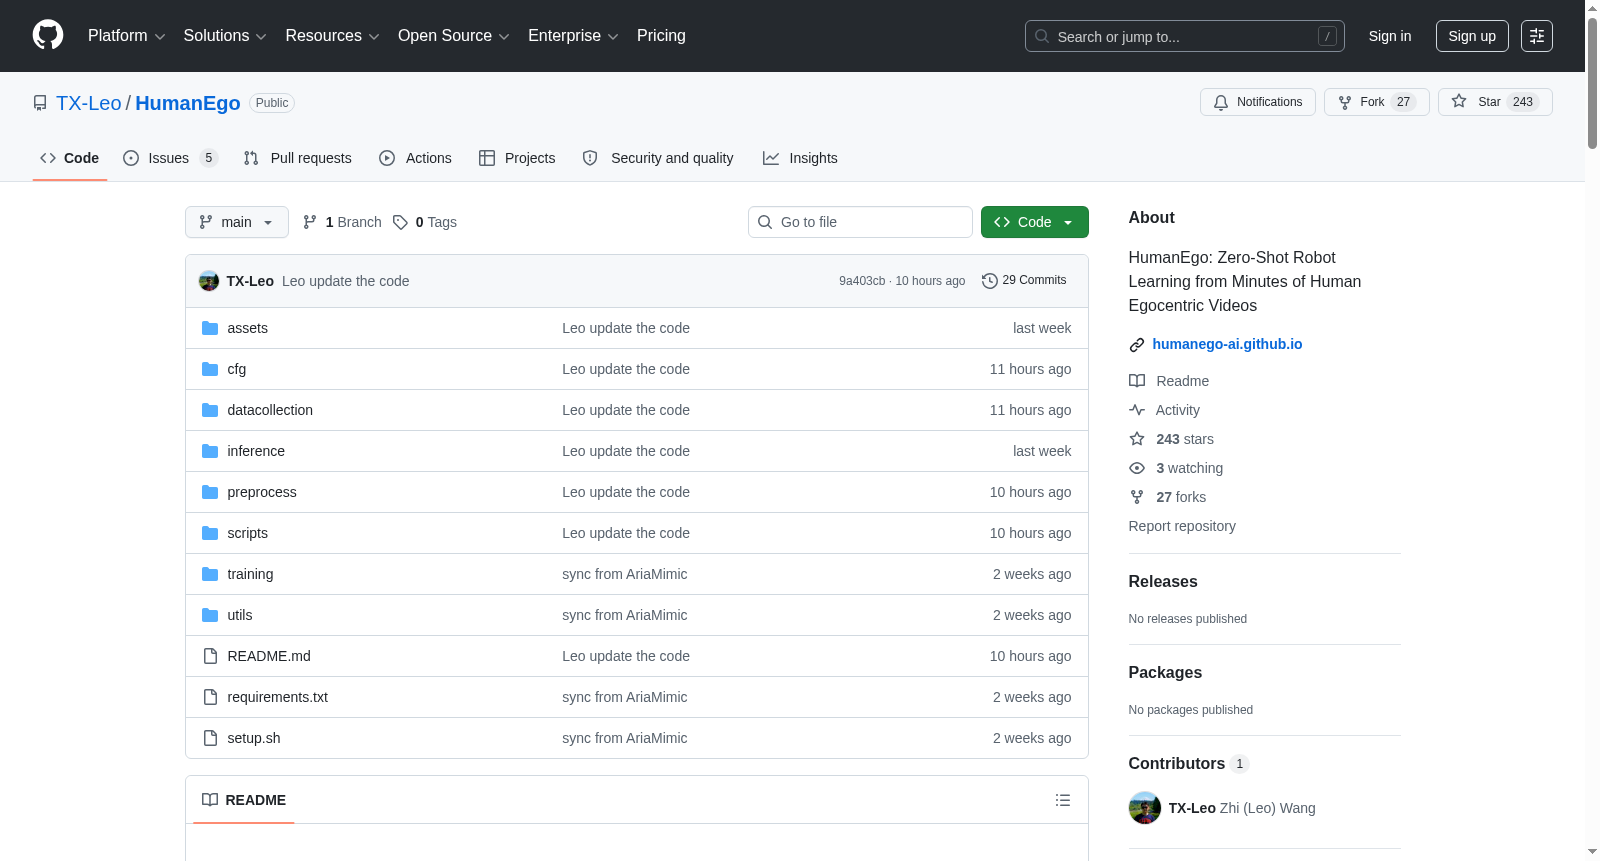
Task: Click the inference folder icon
Action: pyautogui.click(x=210, y=451)
